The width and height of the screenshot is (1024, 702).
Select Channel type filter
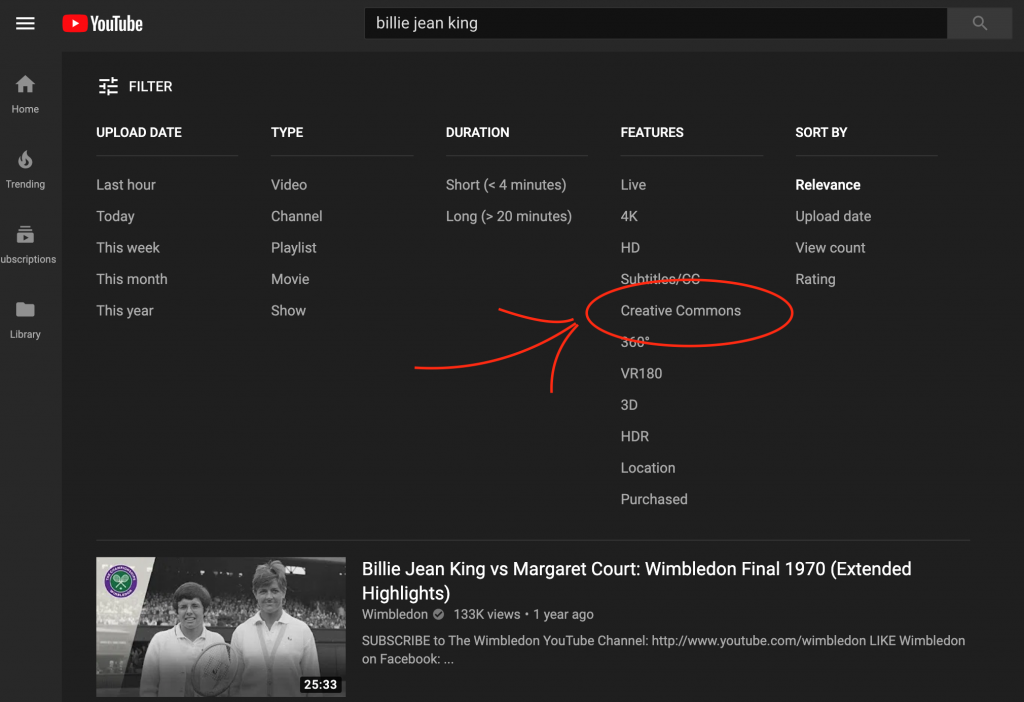(296, 216)
